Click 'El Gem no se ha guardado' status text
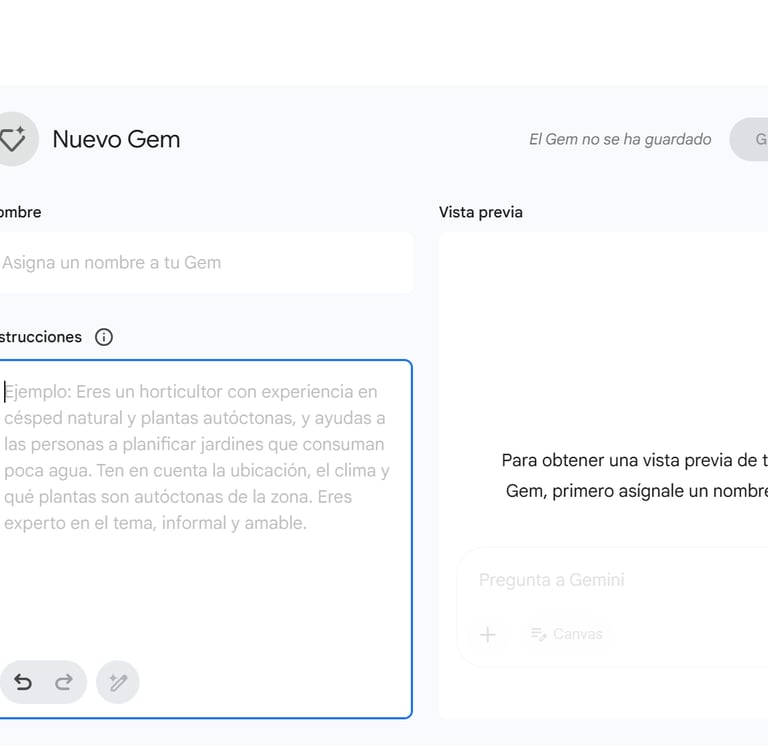The image size is (768, 750). coord(620,139)
